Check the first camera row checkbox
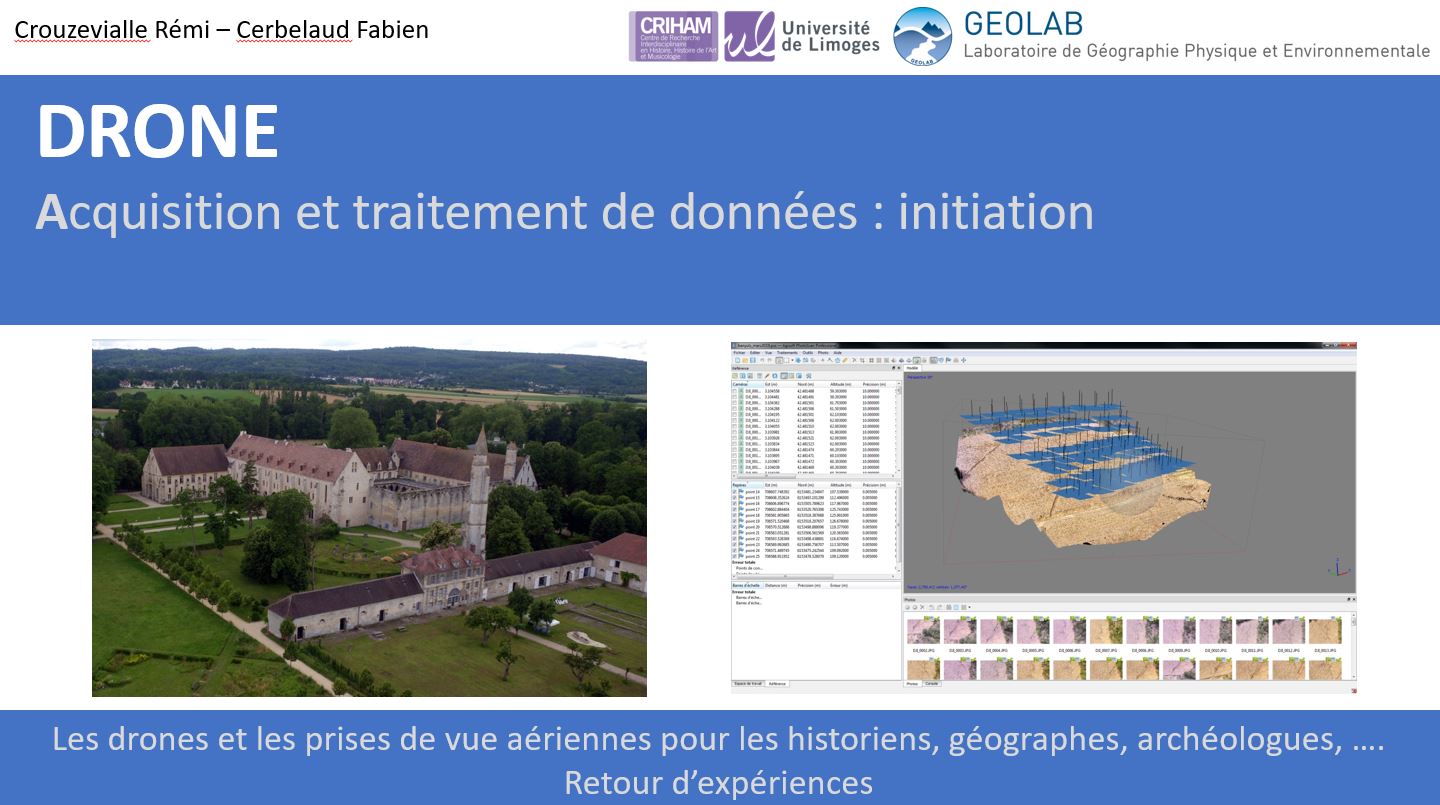The height and width of the screenshot is (805, 1440). pyautogui.click(x=735, y=391)
